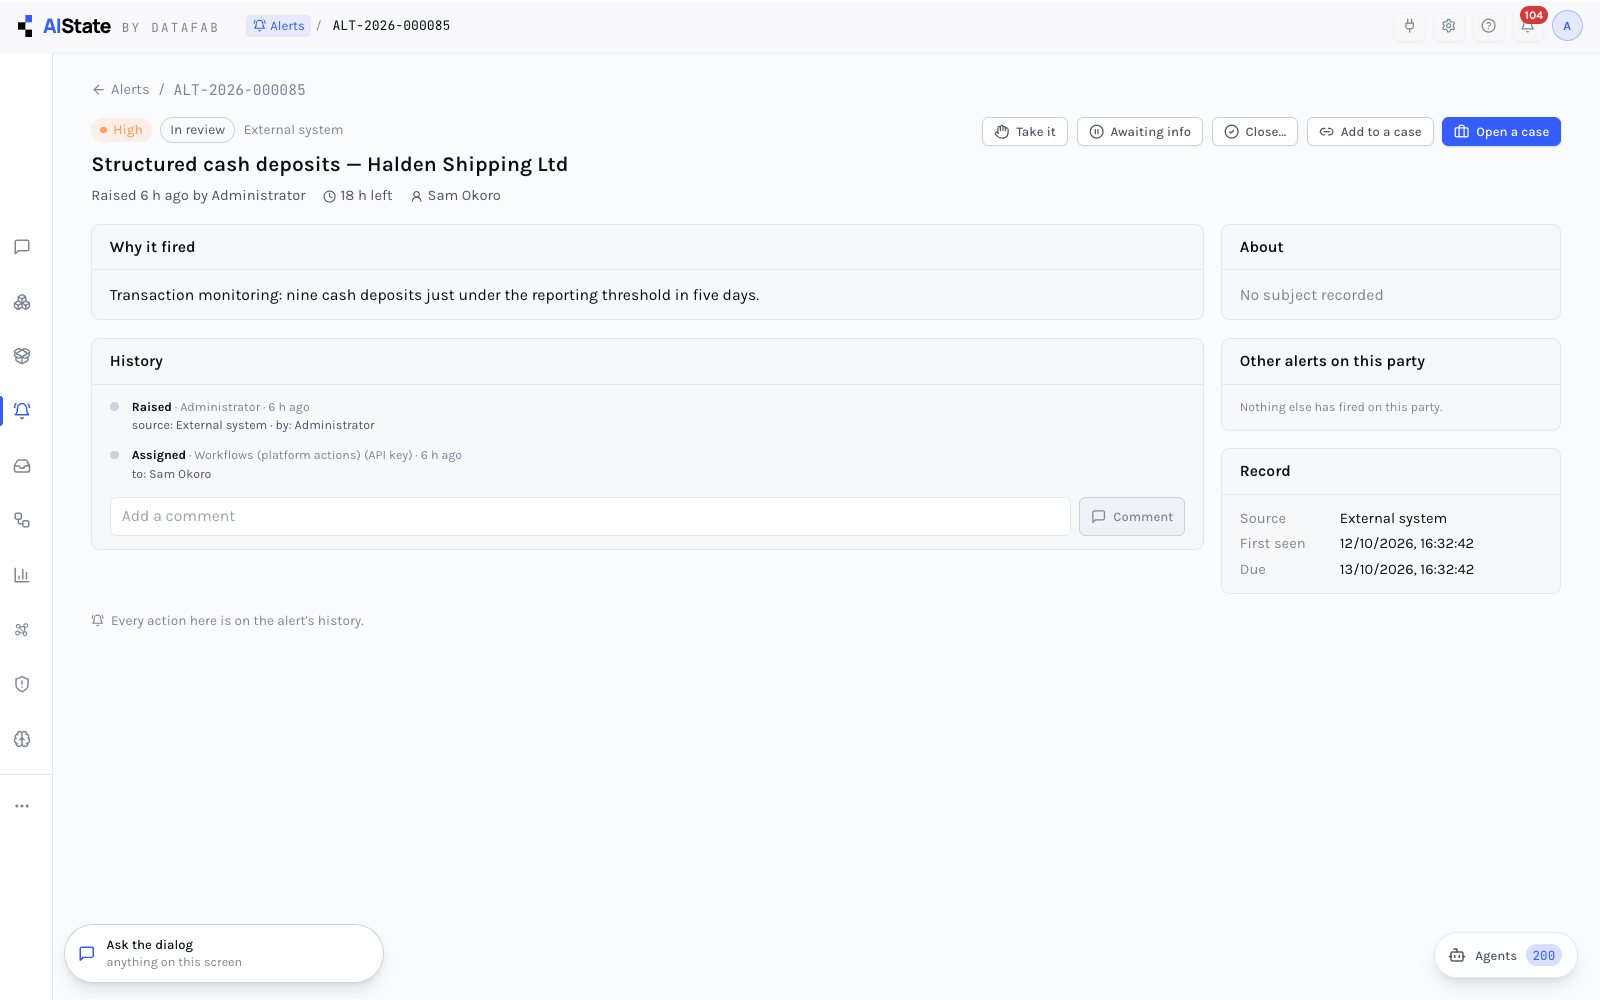Viewport: 1600px width, 1000px height.
Task: Open the Agents 200 panel button
Action: [1506, 955]
